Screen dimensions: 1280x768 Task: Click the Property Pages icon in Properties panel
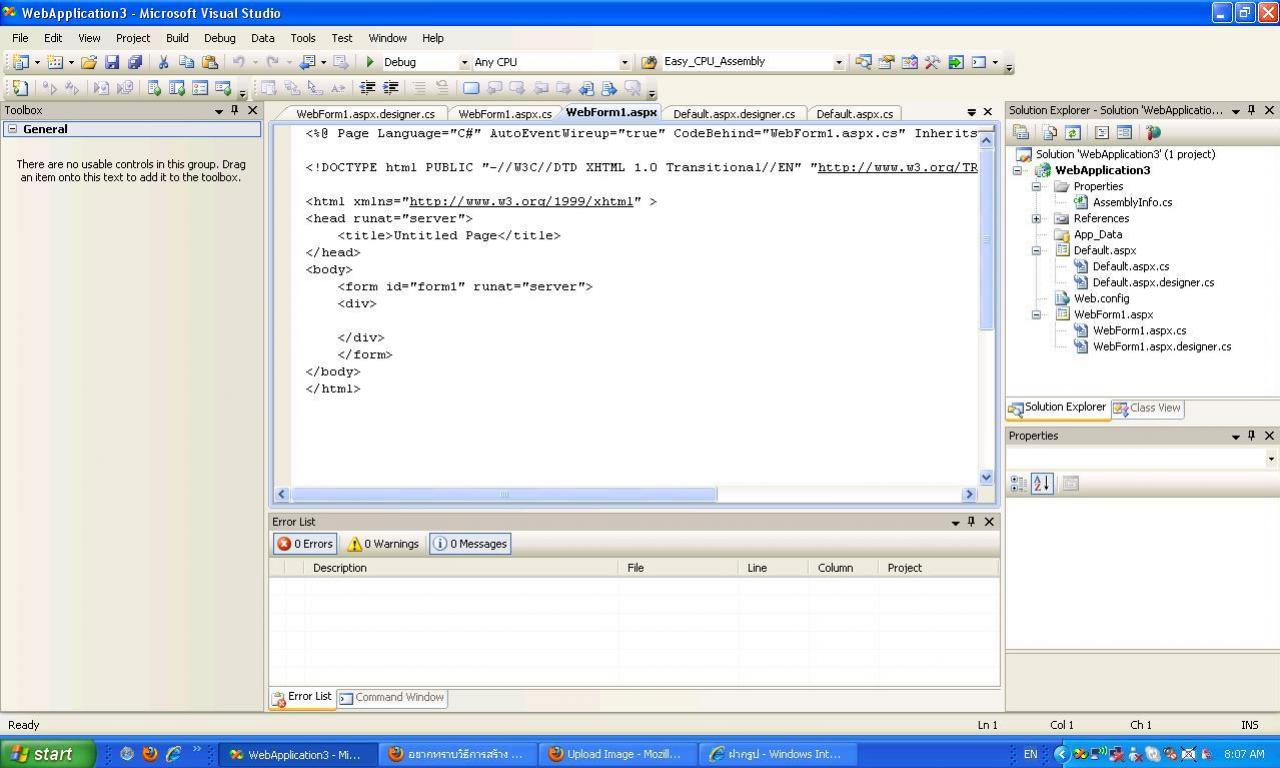(1070, 484)
